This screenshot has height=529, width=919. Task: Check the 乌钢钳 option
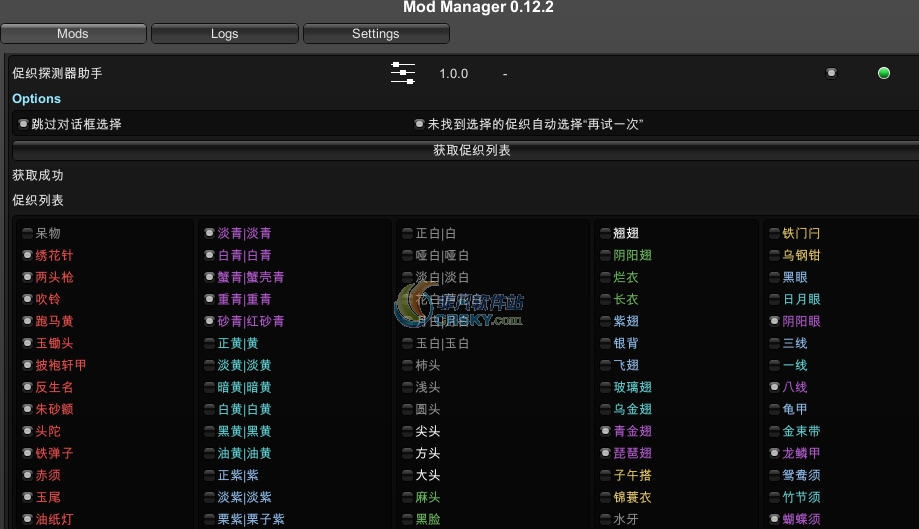774,255
